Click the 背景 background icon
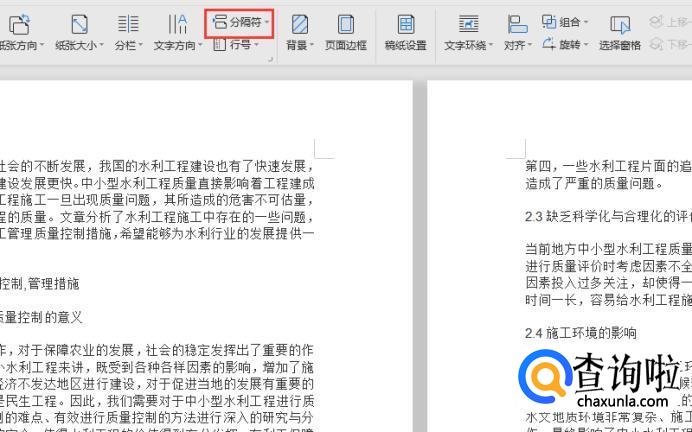 tap(300, 24)
